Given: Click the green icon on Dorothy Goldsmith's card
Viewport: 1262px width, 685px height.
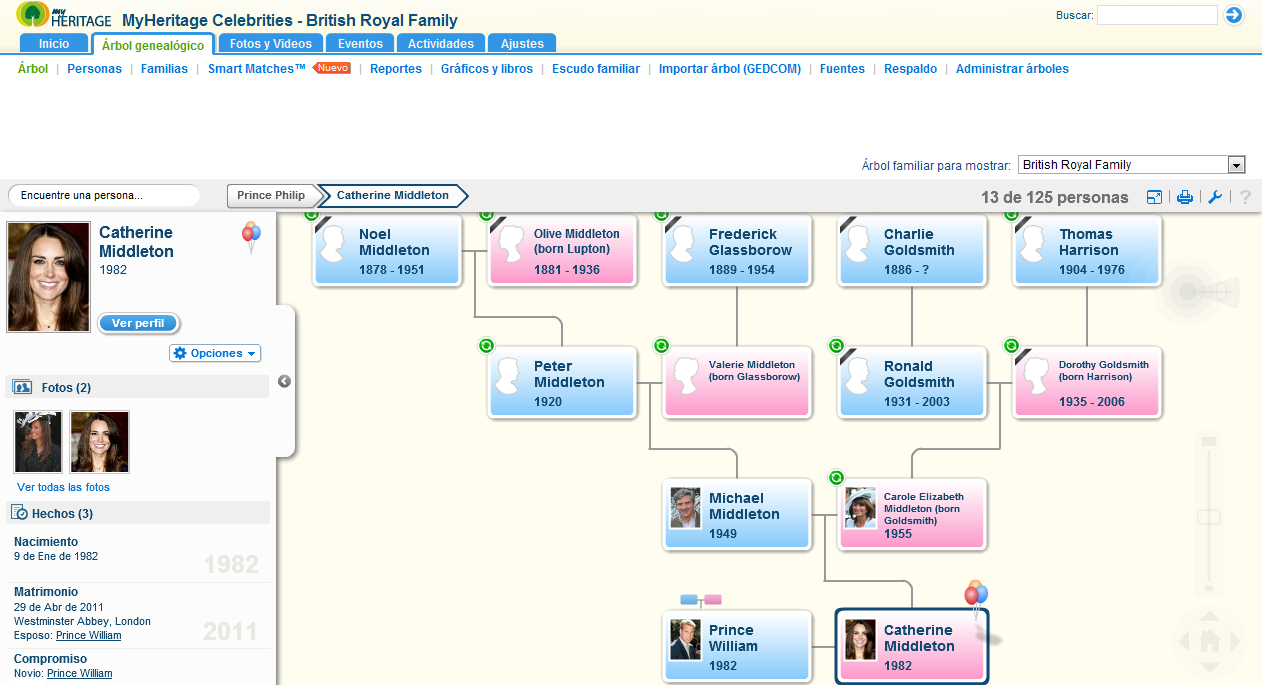Looking at the screenshot, I should coord(1012,346).
